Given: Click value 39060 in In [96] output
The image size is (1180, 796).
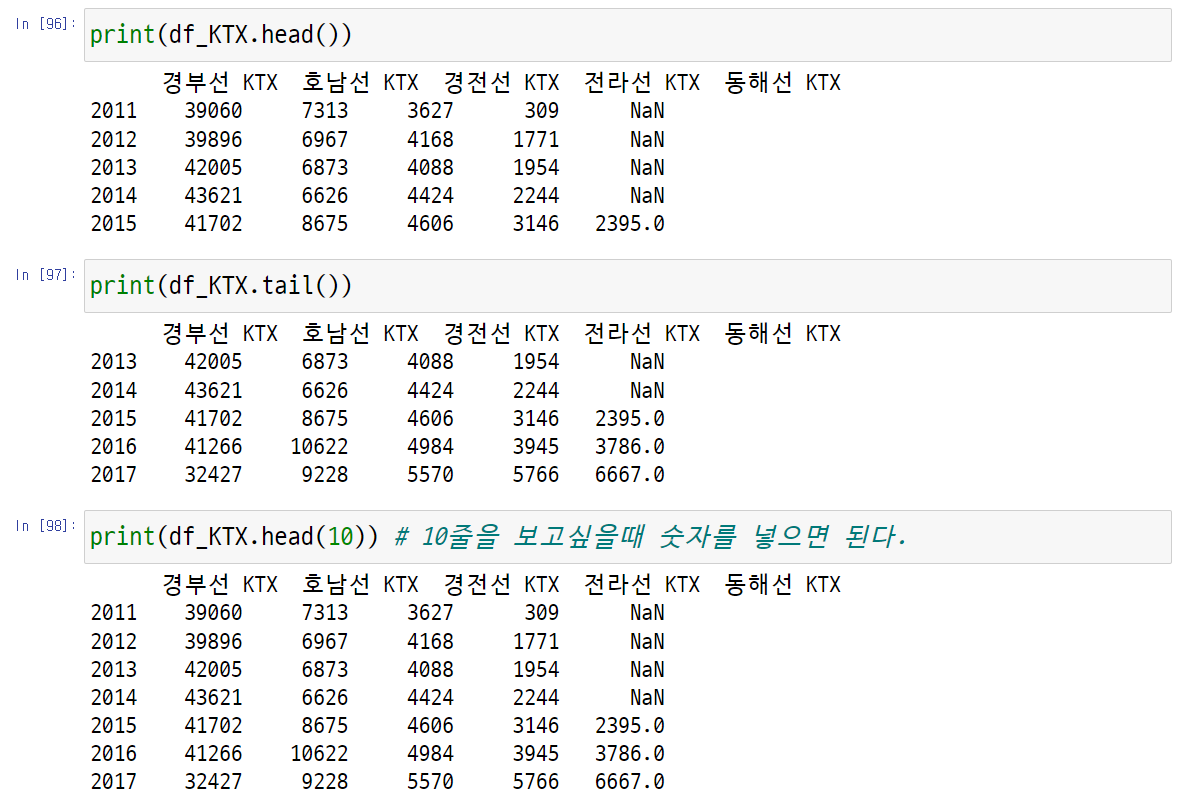Looking at the screenshot, I should 214,111.
